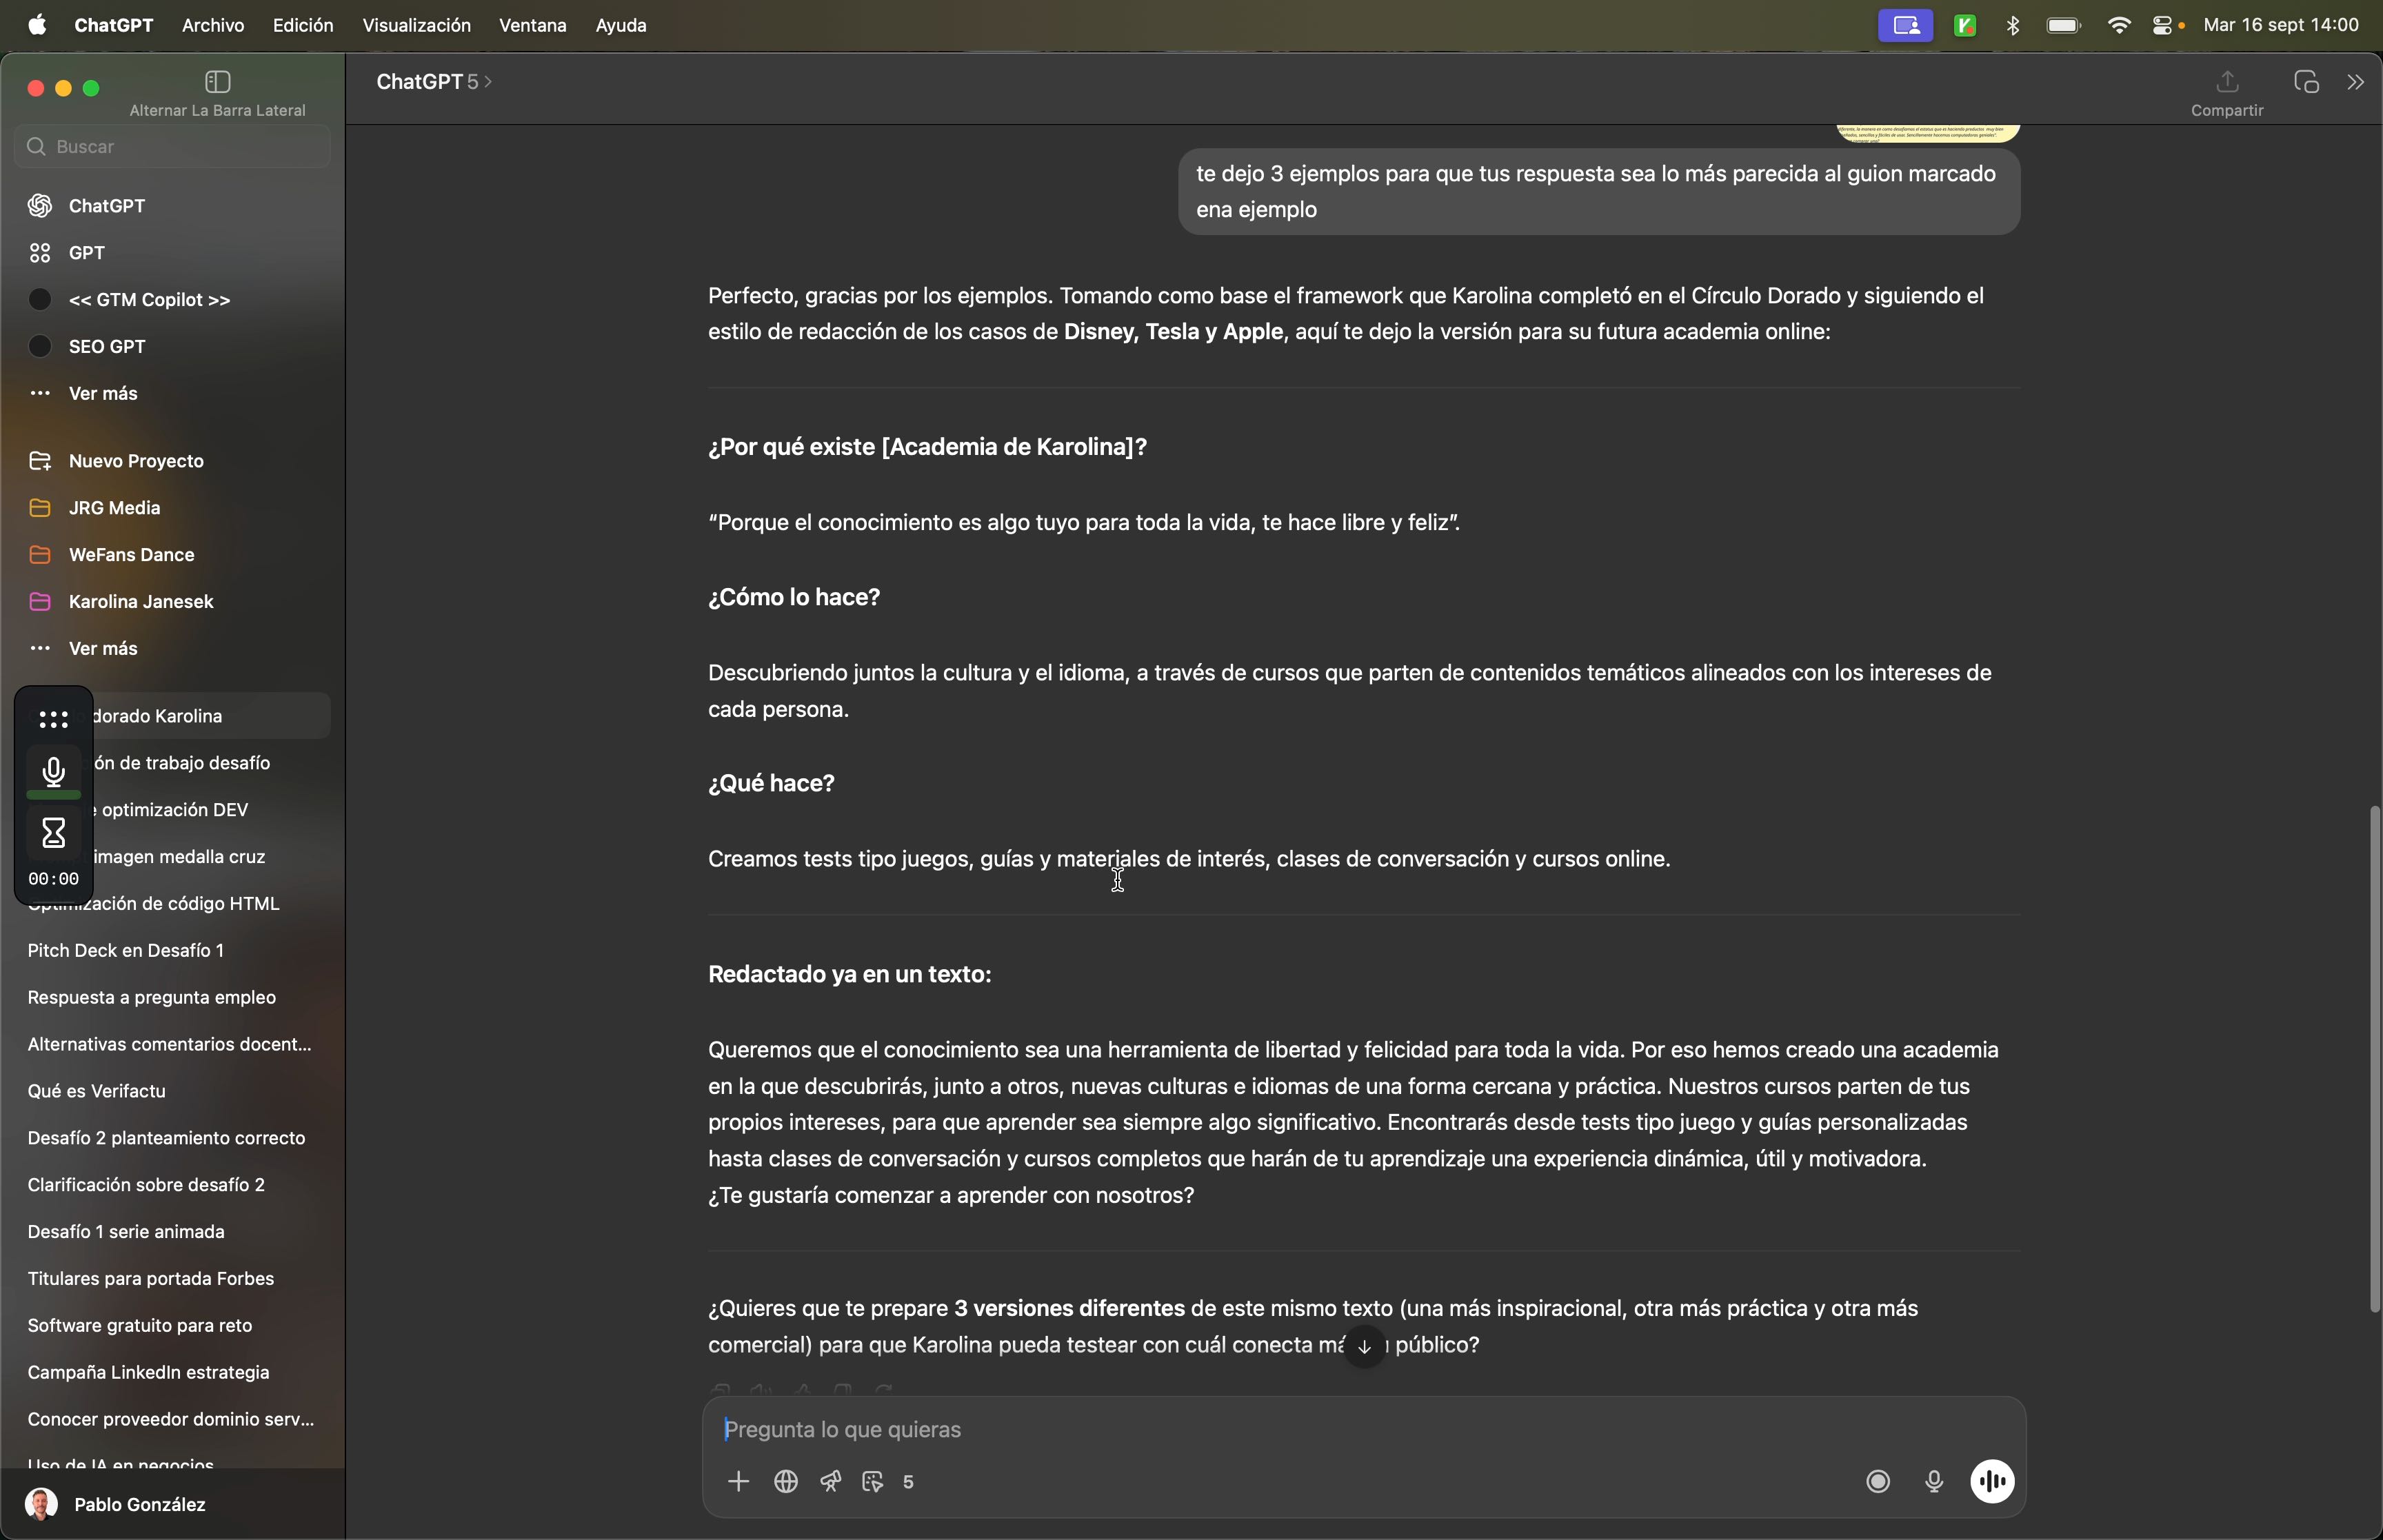Screen dimensions: 2383x1540
Task: Click the green K app icon in the menu bar
Action: (1965, 26)
